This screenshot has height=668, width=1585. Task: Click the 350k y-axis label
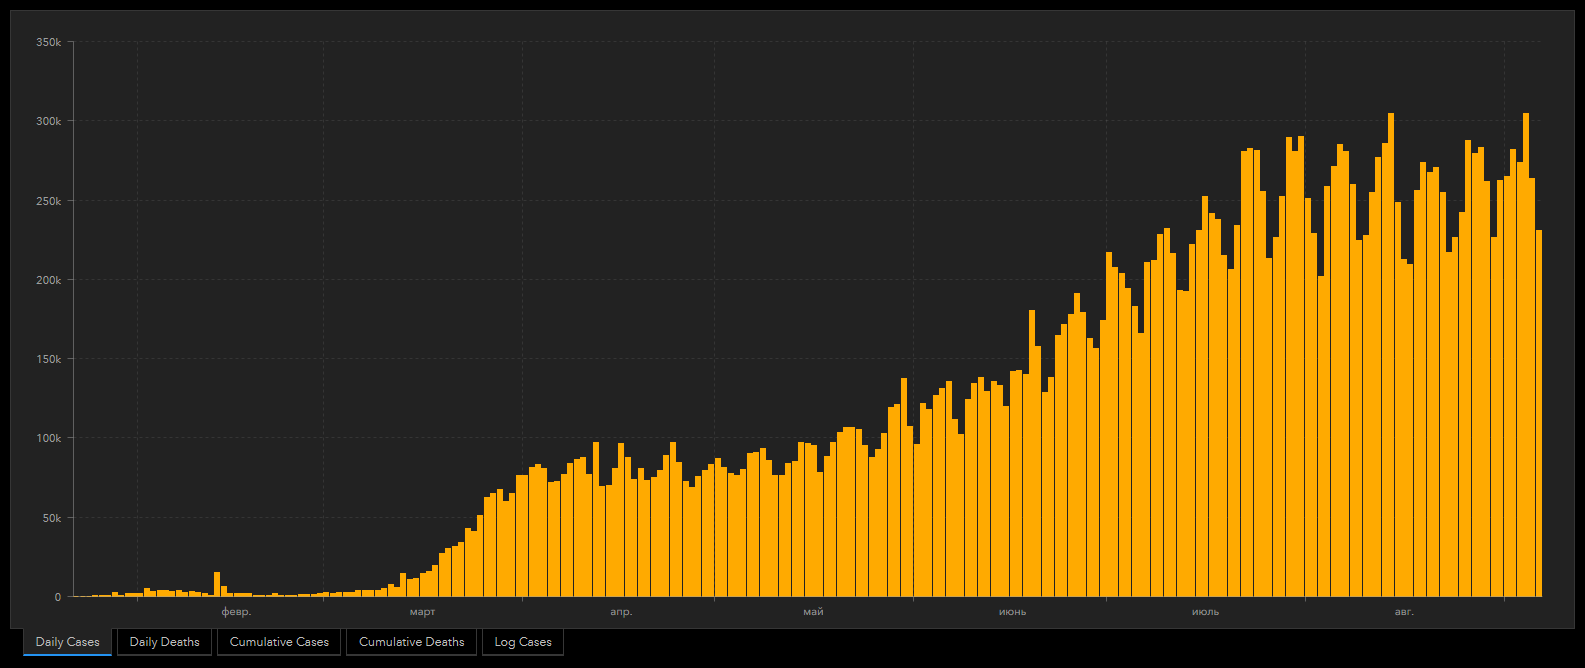(x=48, y=43)
